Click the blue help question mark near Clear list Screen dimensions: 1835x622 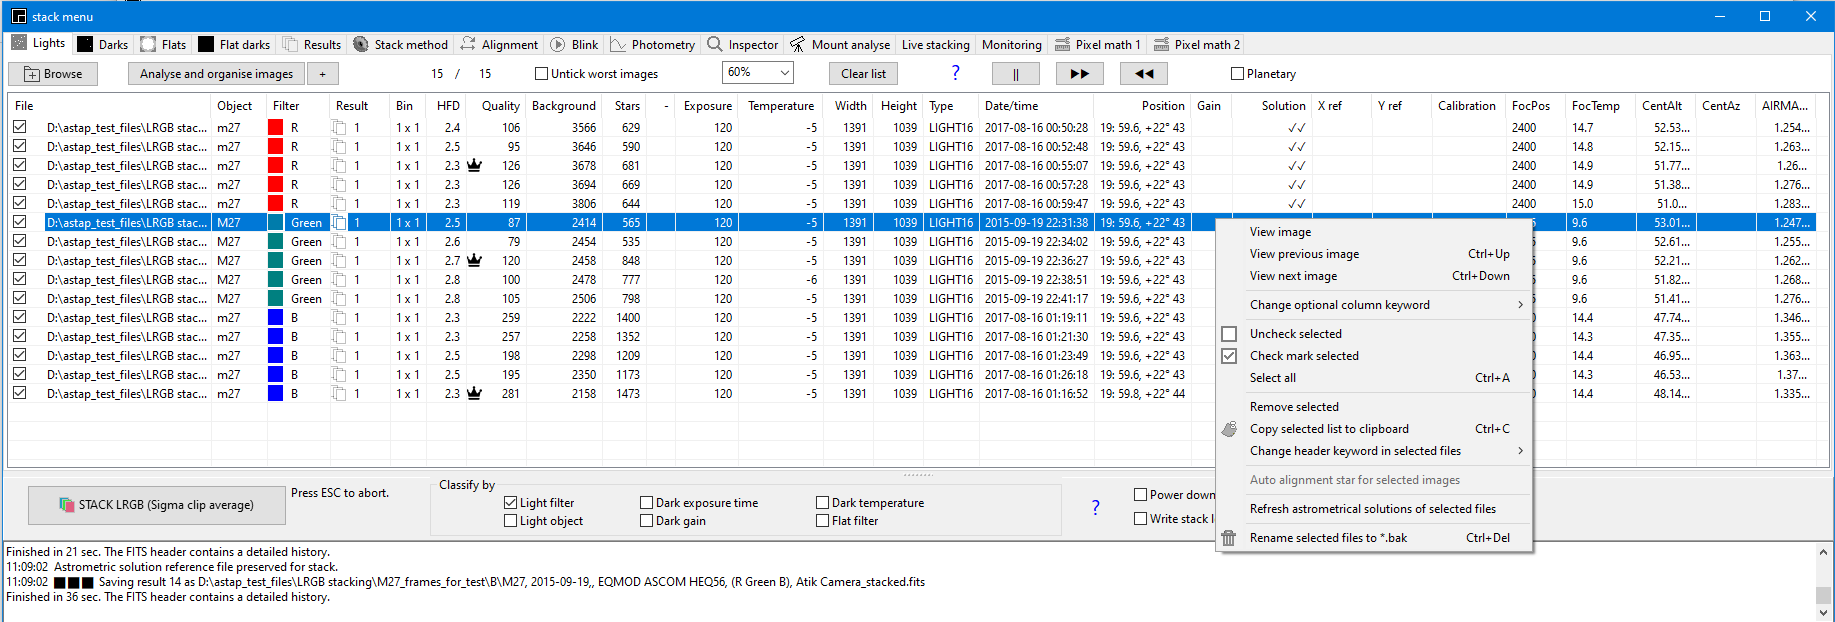(955, 73)
